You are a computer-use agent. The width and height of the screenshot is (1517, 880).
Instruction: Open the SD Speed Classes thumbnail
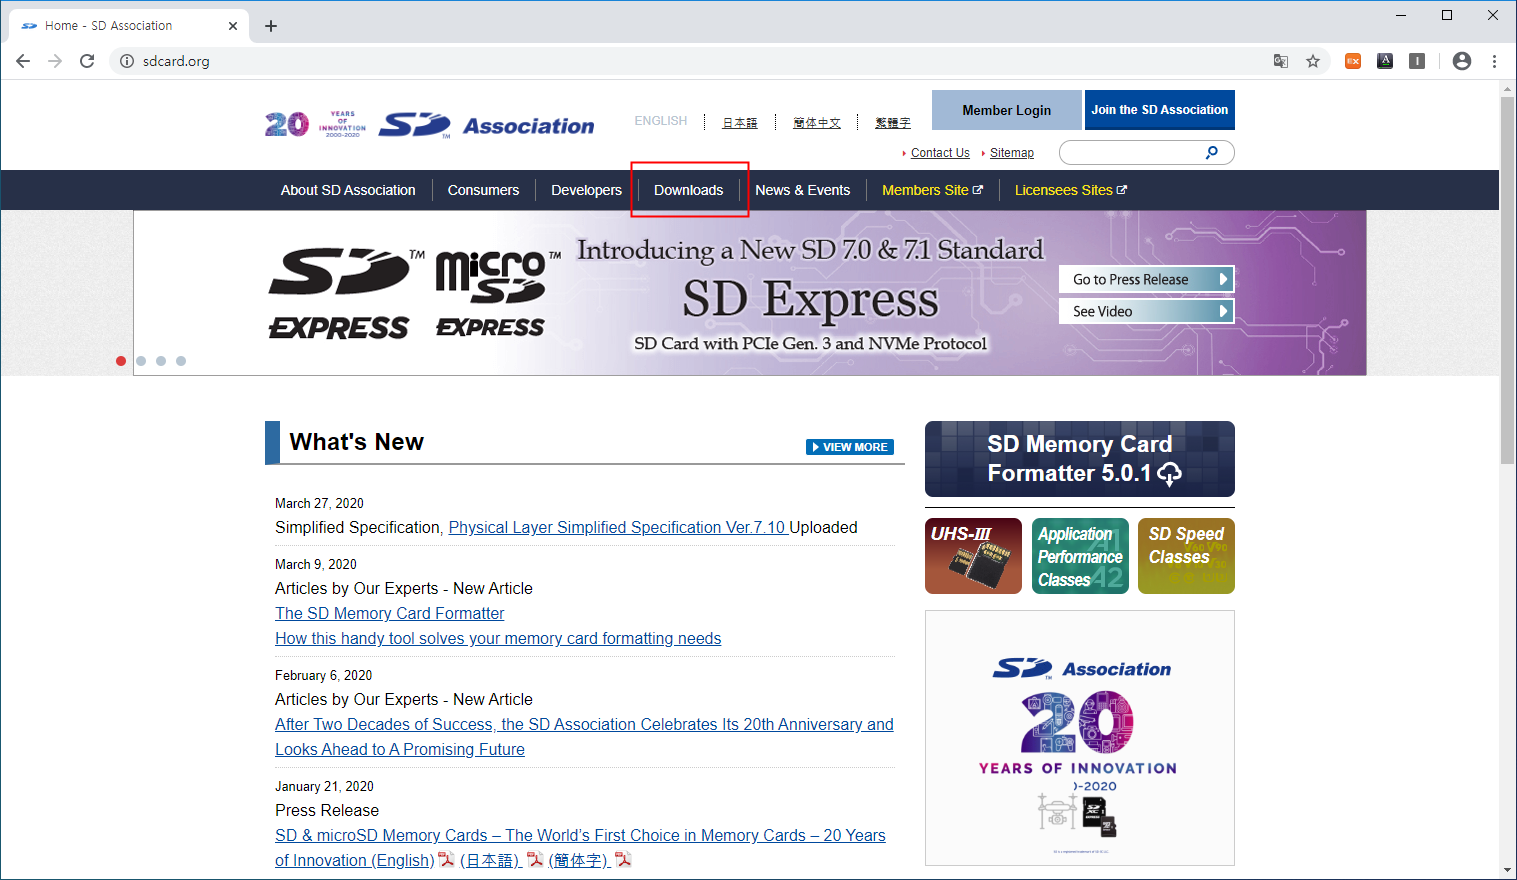coord(1186,556)
